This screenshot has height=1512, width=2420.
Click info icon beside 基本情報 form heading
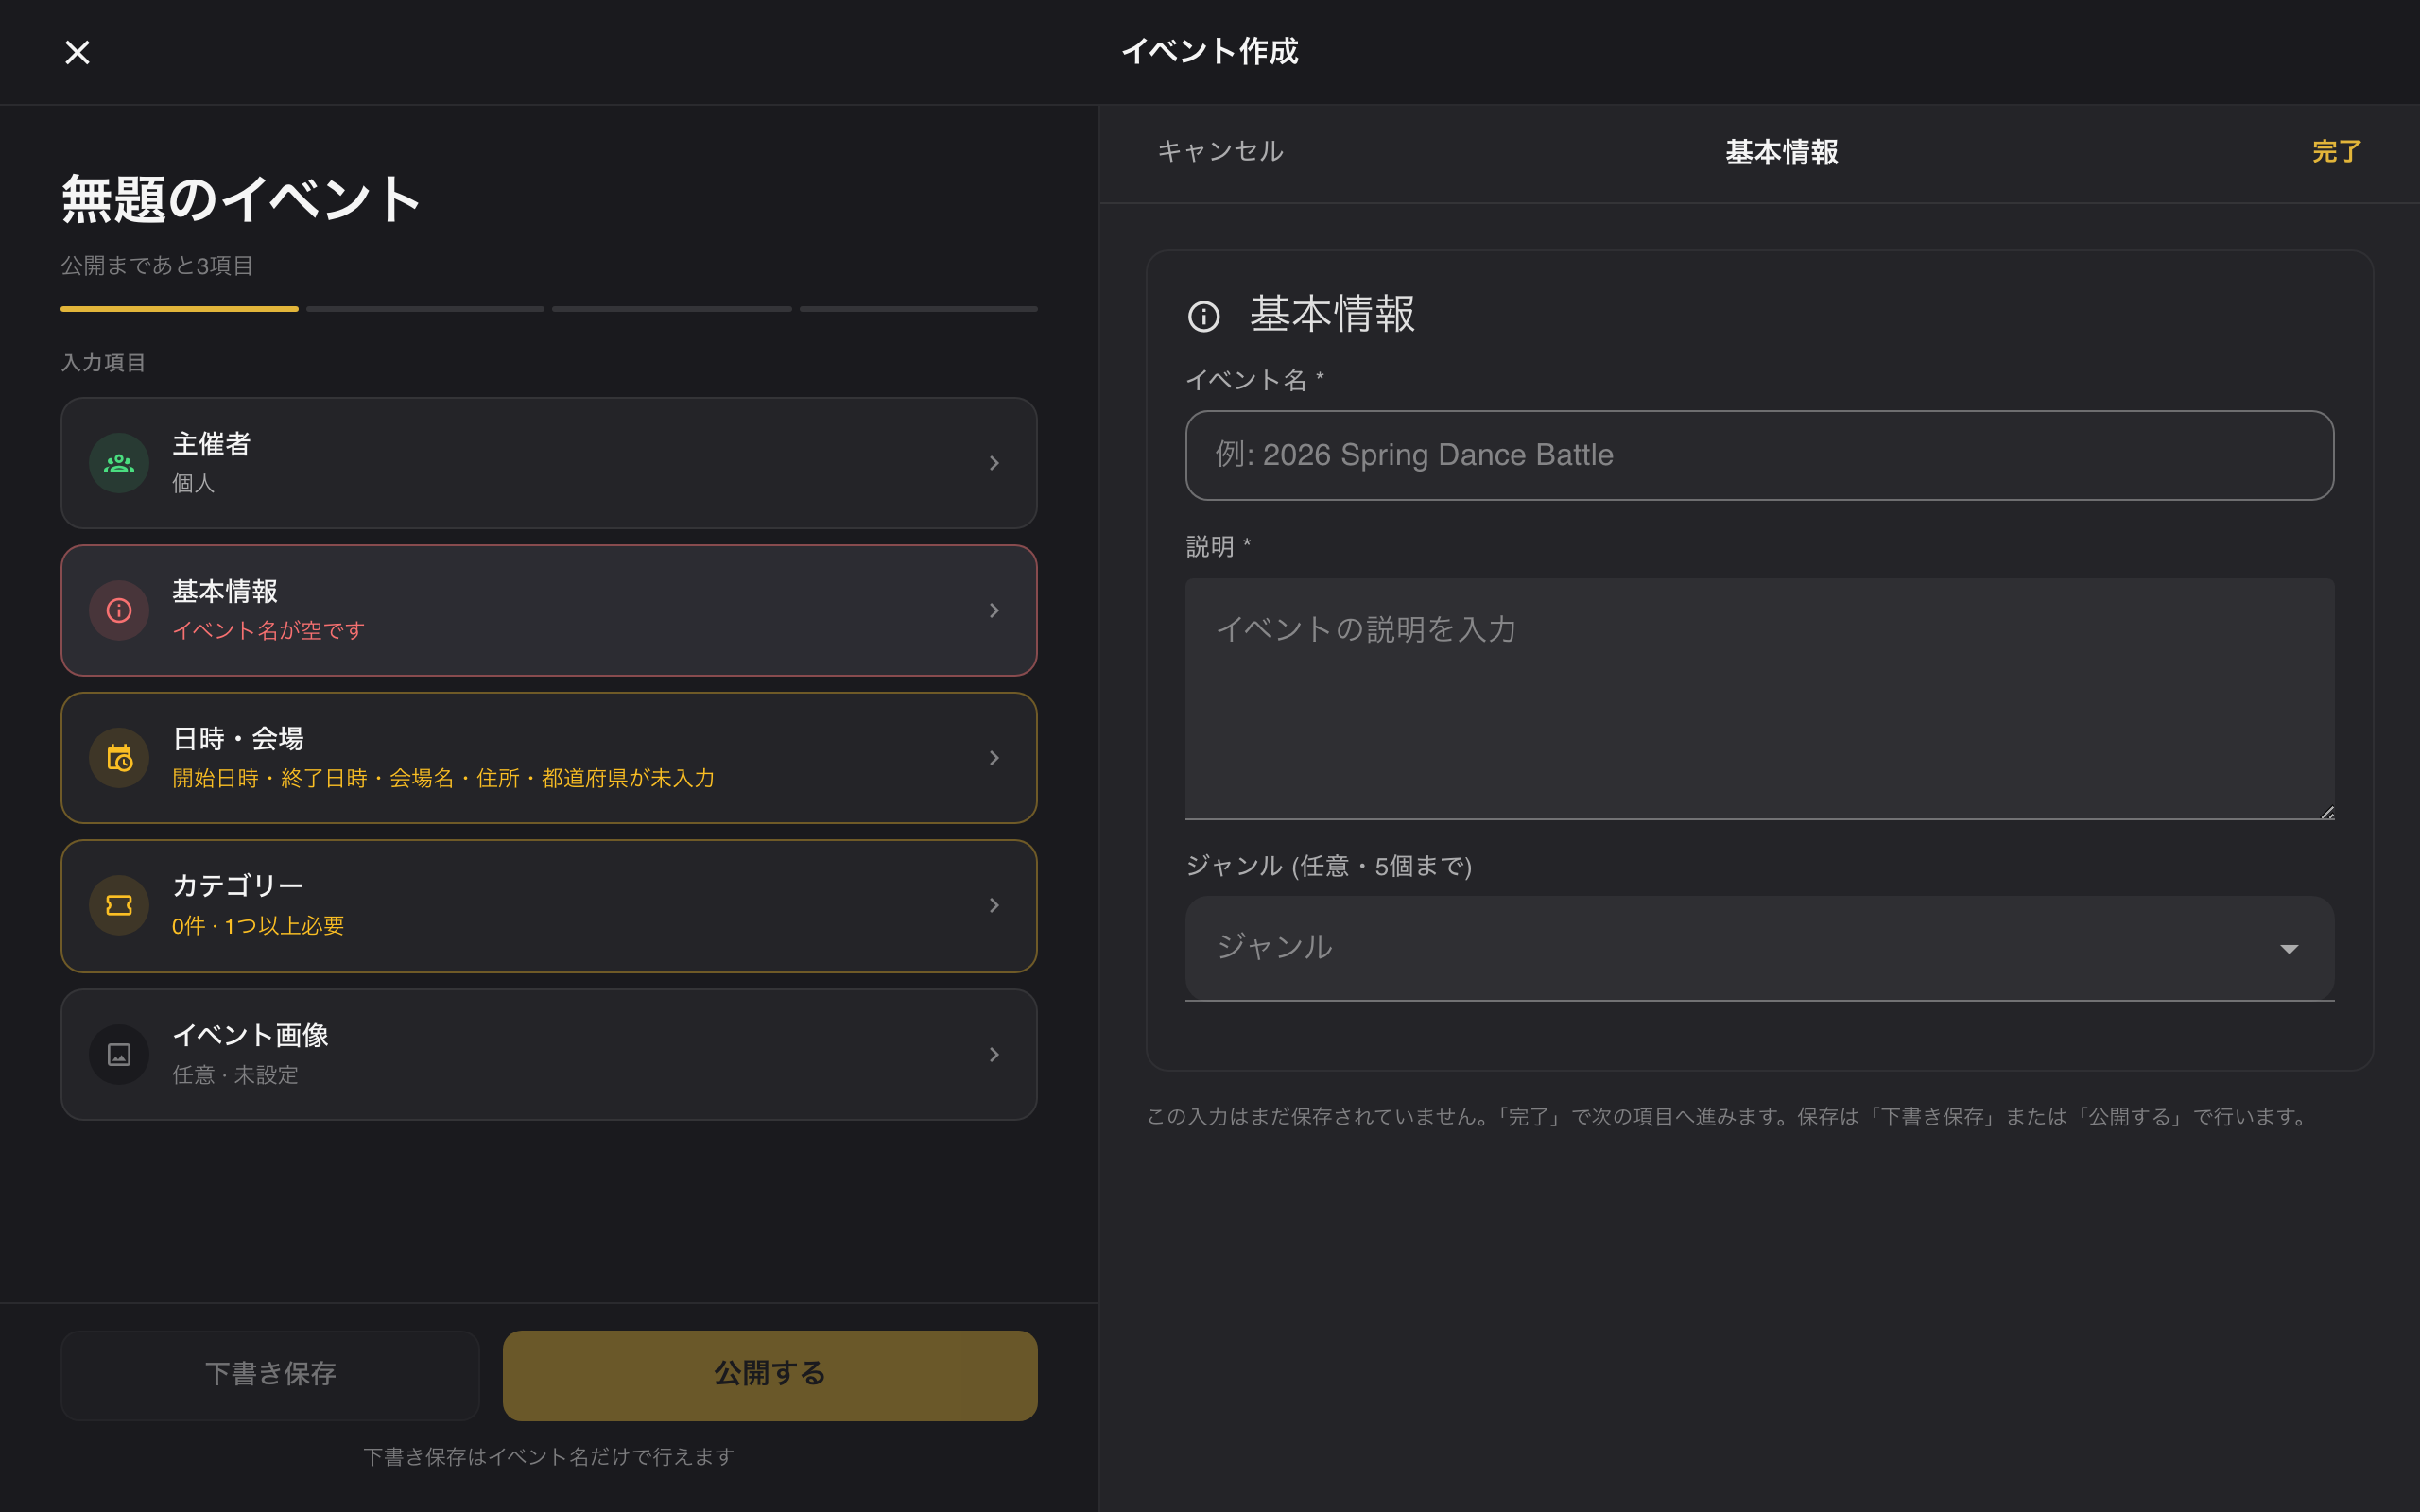(x=1204, y=316)
